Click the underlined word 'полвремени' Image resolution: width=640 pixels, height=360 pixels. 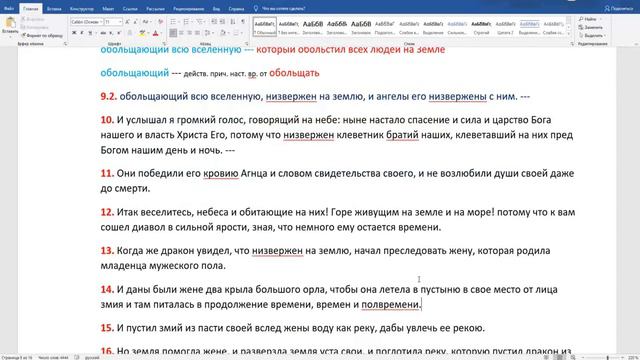coord(391,304)
